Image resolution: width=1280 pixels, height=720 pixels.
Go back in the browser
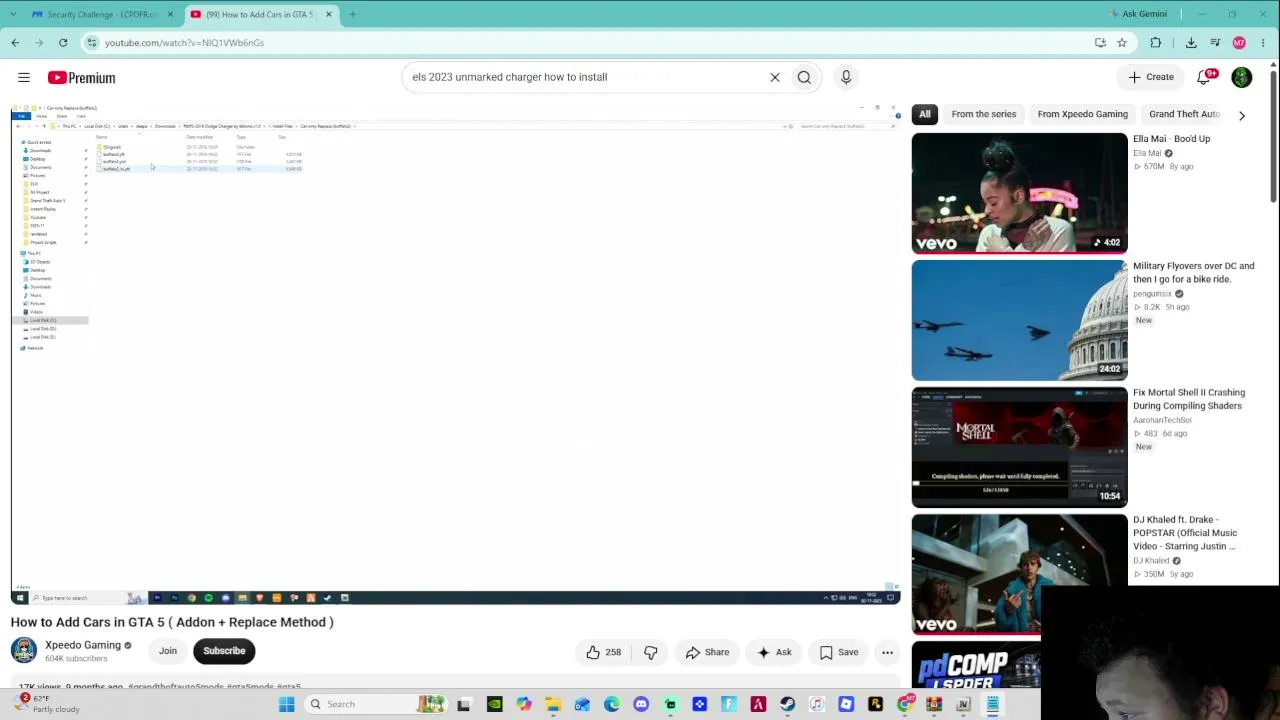pyautogui.click(x=15, y=42)
